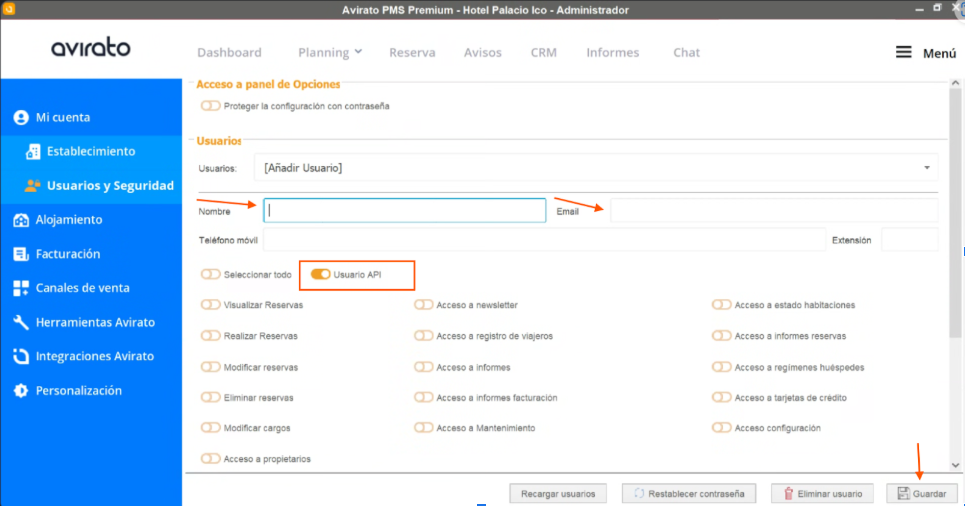The width and height of the screenshot is (965, 506).
Task: Click the hamburger Menú icon
Action: pyautogui.click(x=903, y=52)
